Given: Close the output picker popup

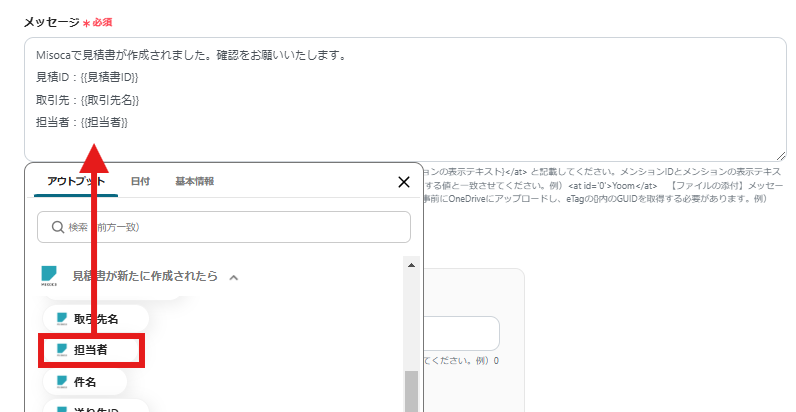Looking at the screenshot, I should point(404,182).
